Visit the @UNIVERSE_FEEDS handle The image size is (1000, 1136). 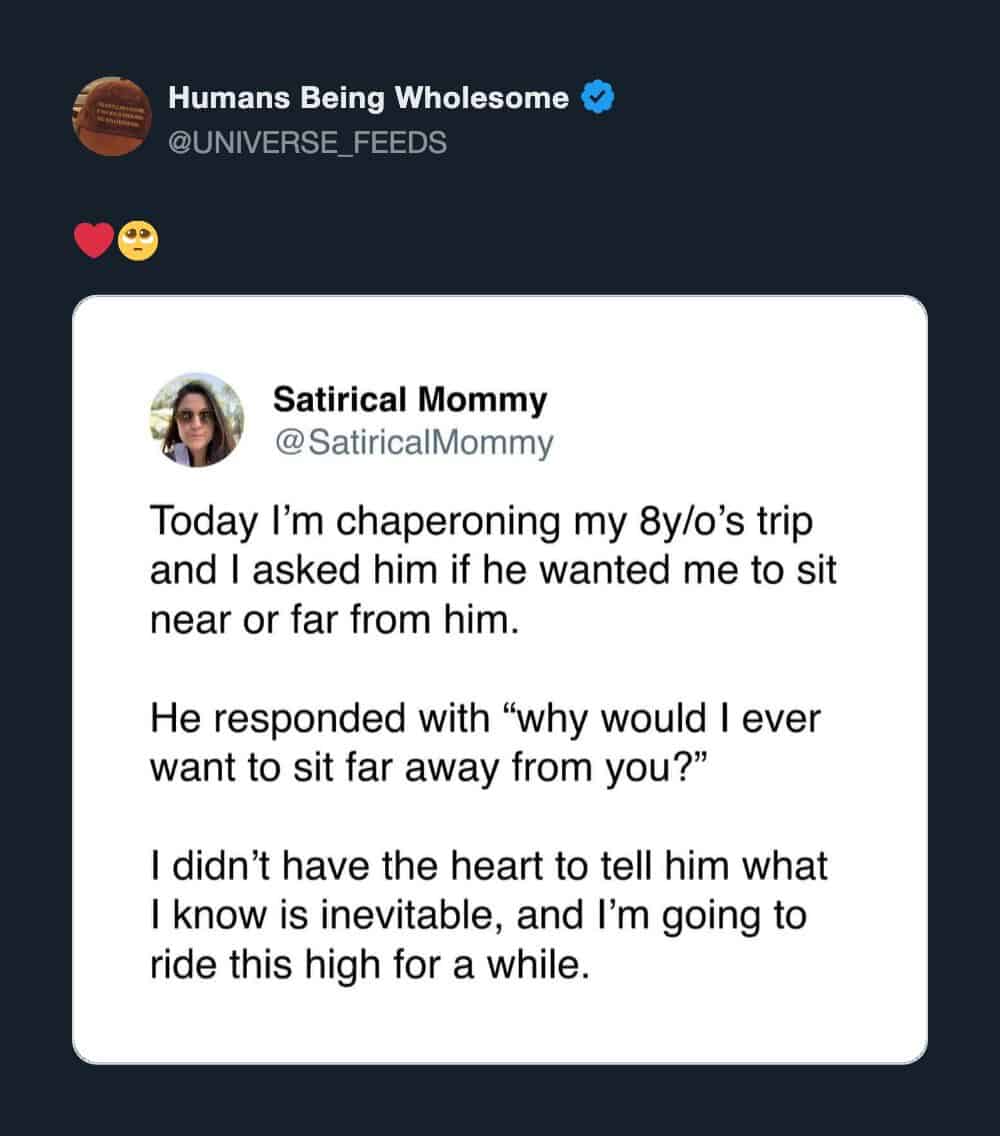(x=307, y=143)
